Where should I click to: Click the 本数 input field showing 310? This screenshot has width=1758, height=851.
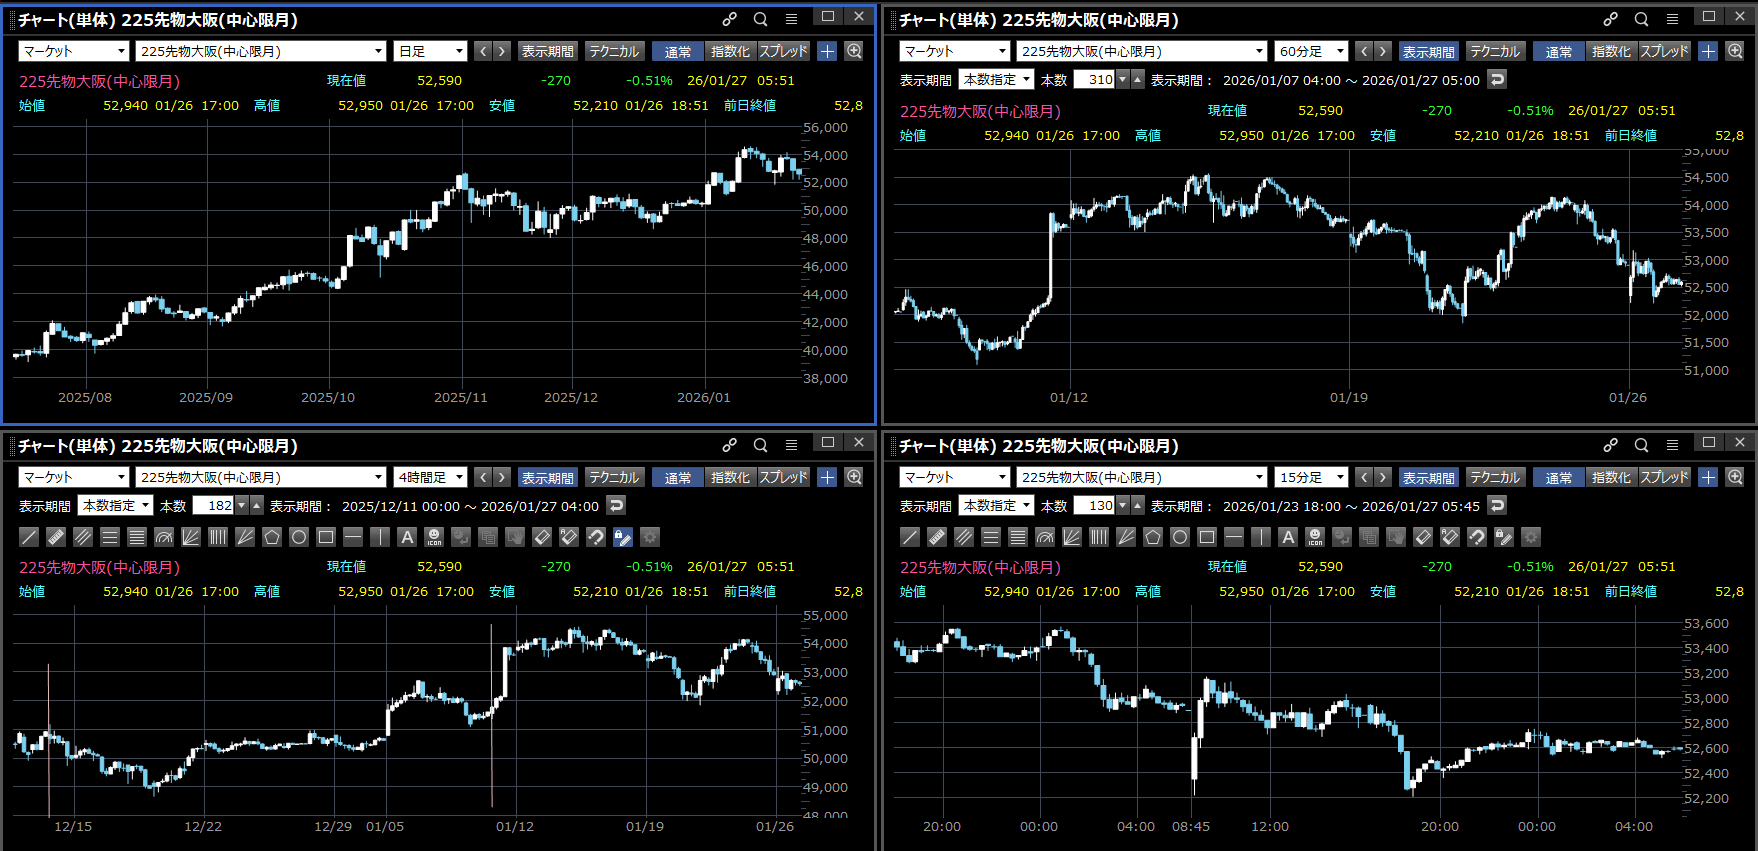click(1094, 80)
